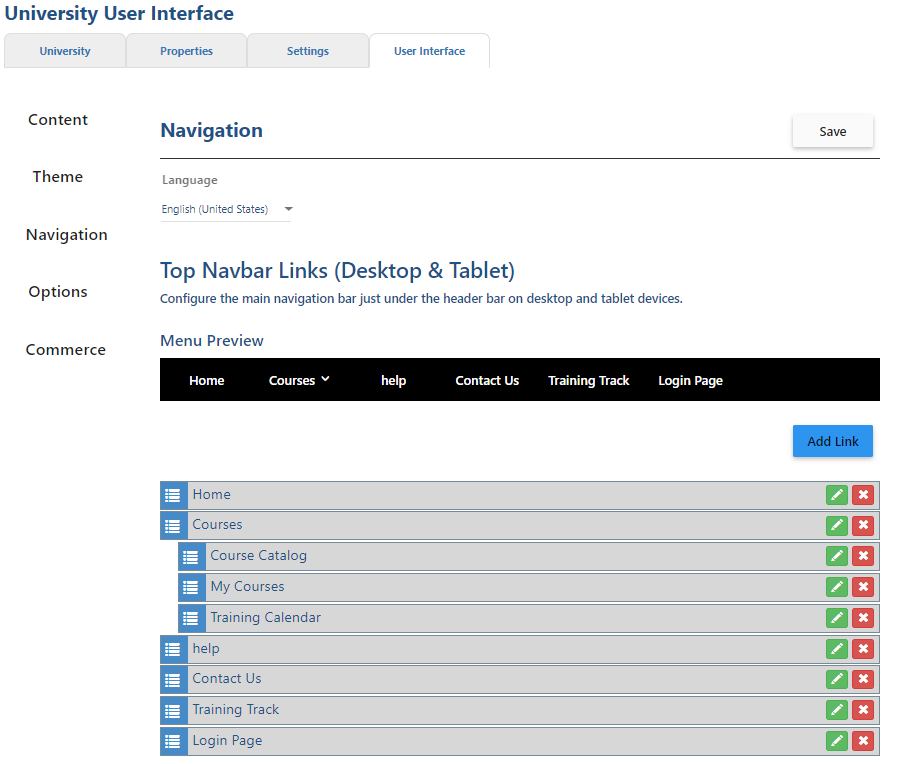Select the User Interface tab
This screenshot has height=764, width=906.
429,51
